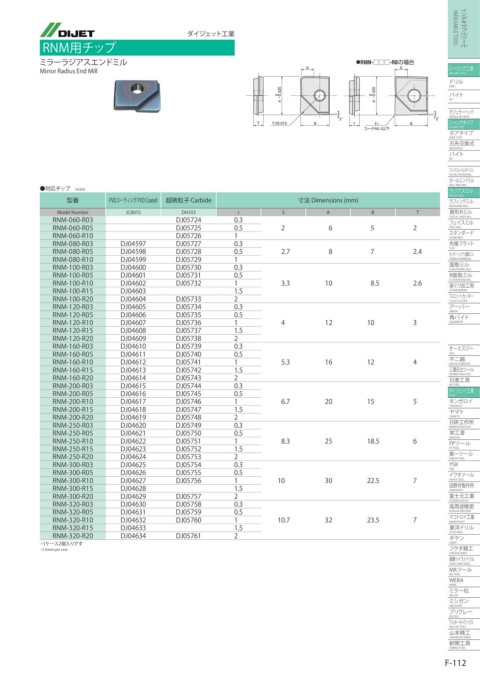Open the ボアタイプ index tab
Viewport: 480px width, 677px height.
pyautogui.click(x=464, y=134)
